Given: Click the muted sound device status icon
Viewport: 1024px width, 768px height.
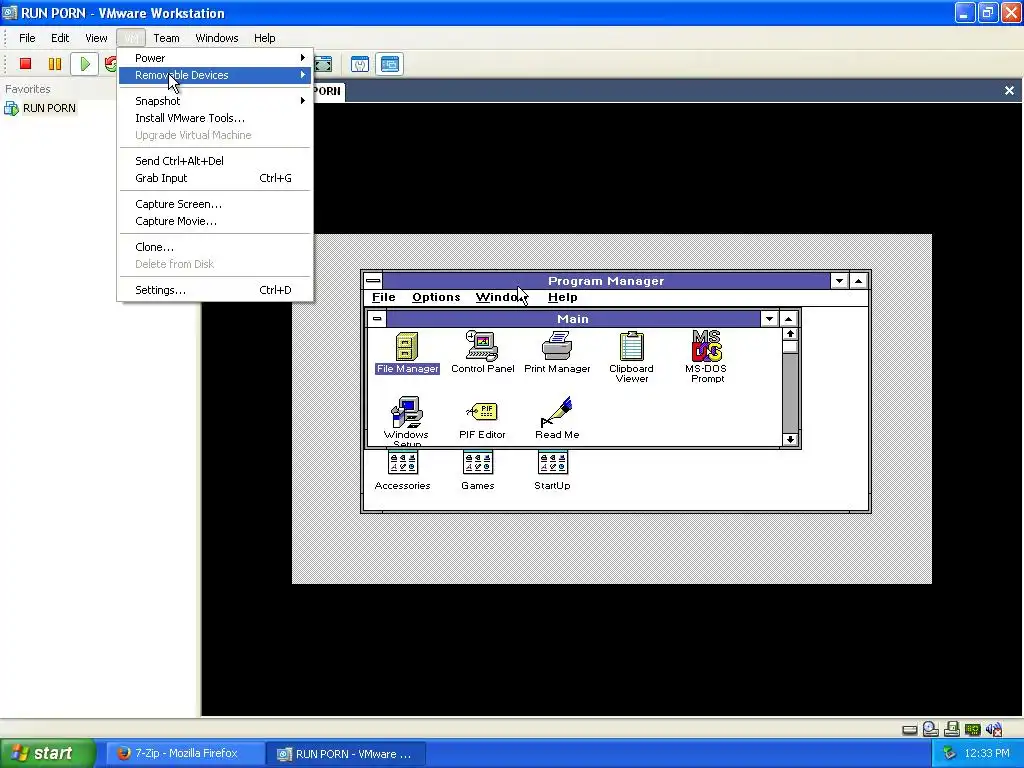Looking at the screenshot, I should pos(994,729).
